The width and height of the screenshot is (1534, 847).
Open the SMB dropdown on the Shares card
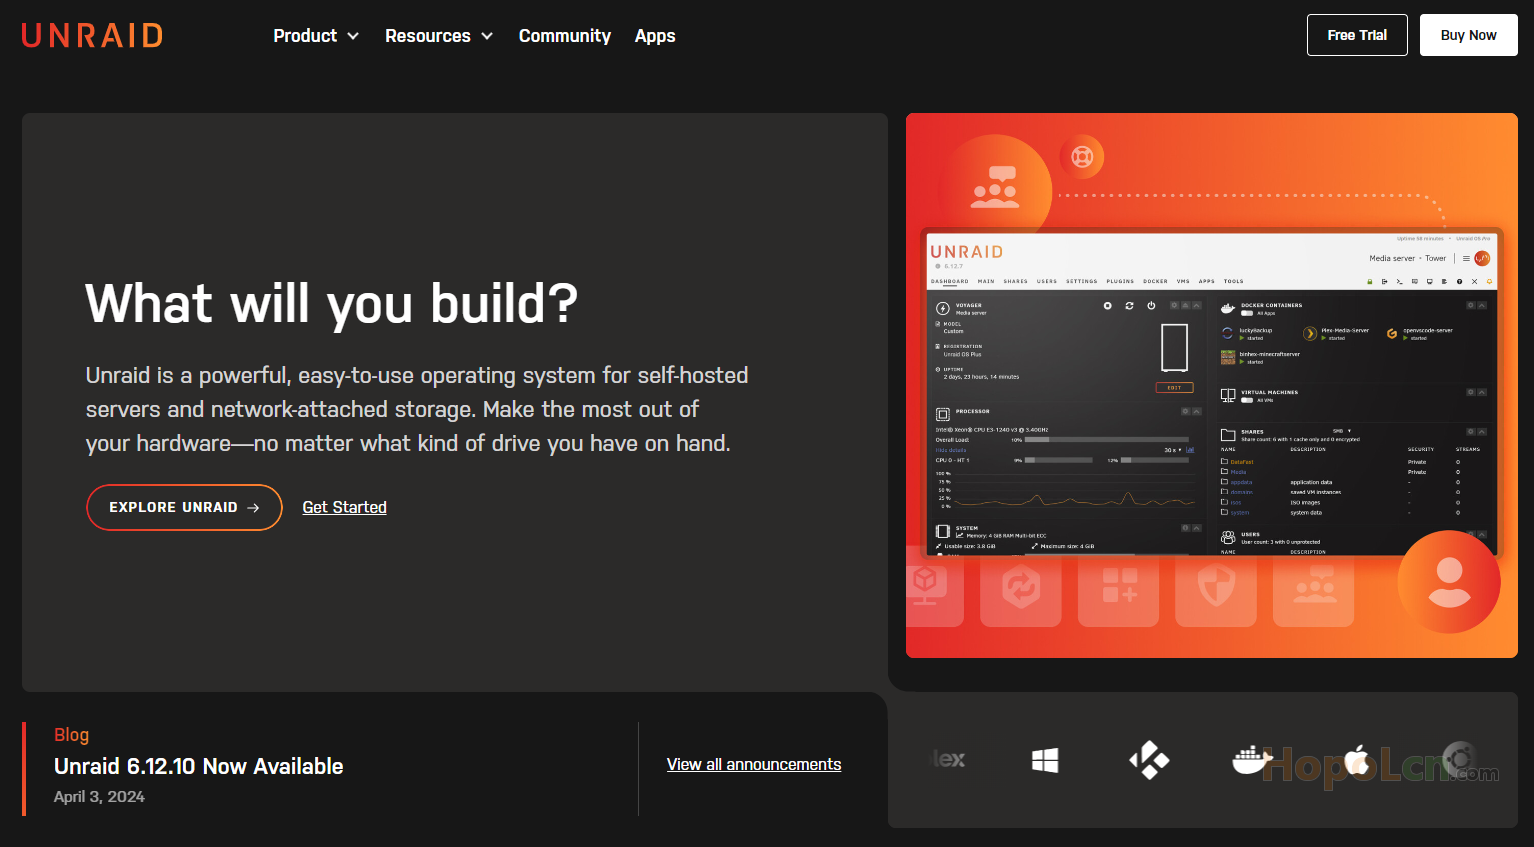[x=1341, y=431]
